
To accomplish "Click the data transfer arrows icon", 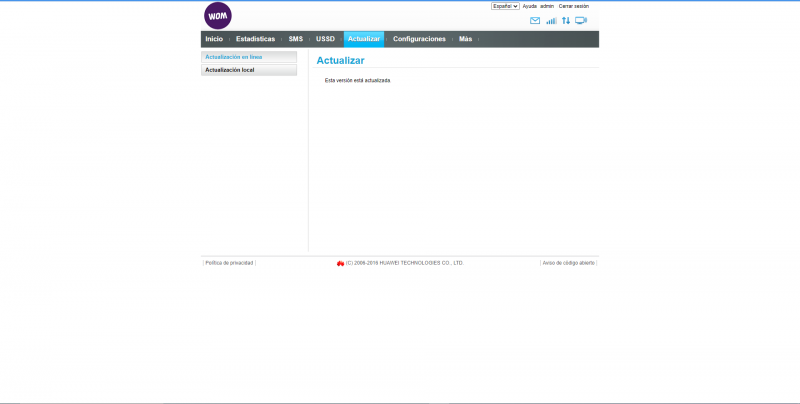I will tap(566, 20).
